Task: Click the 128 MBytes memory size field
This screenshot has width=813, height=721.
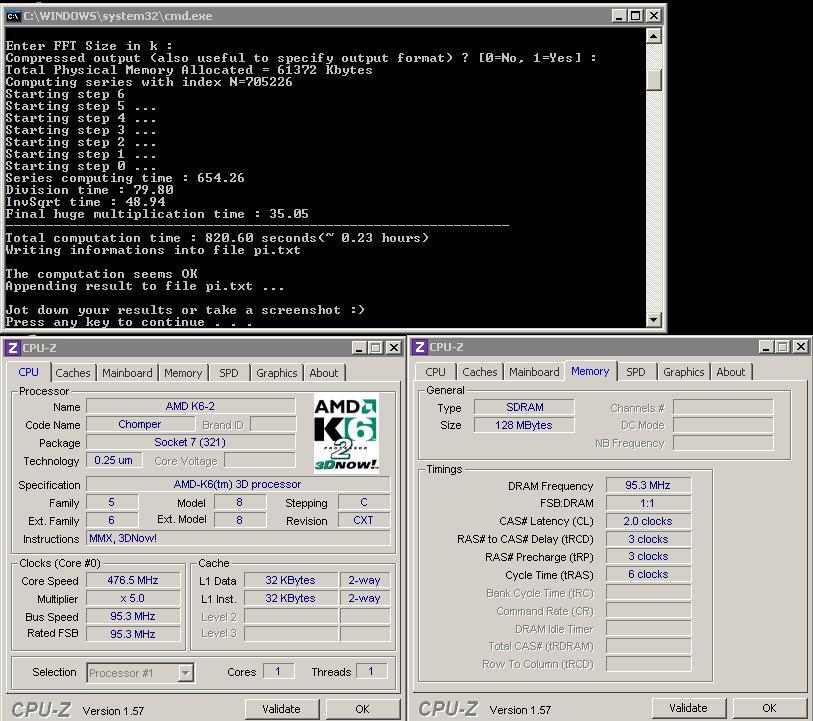Action: pos(524,425)
